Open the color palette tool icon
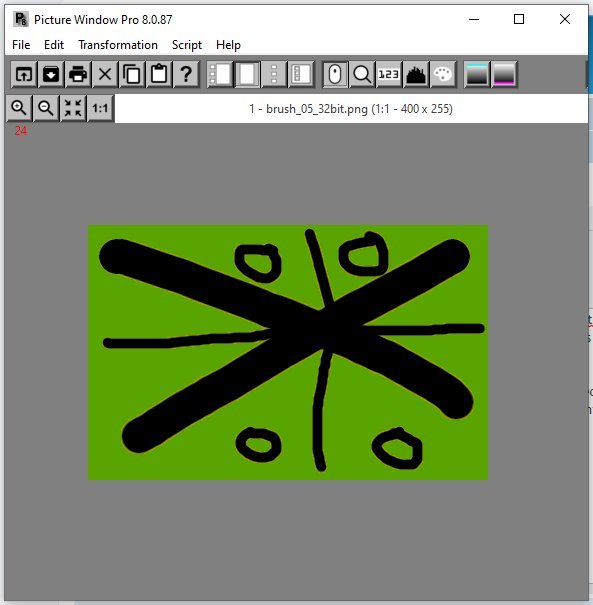 point(443,74)
